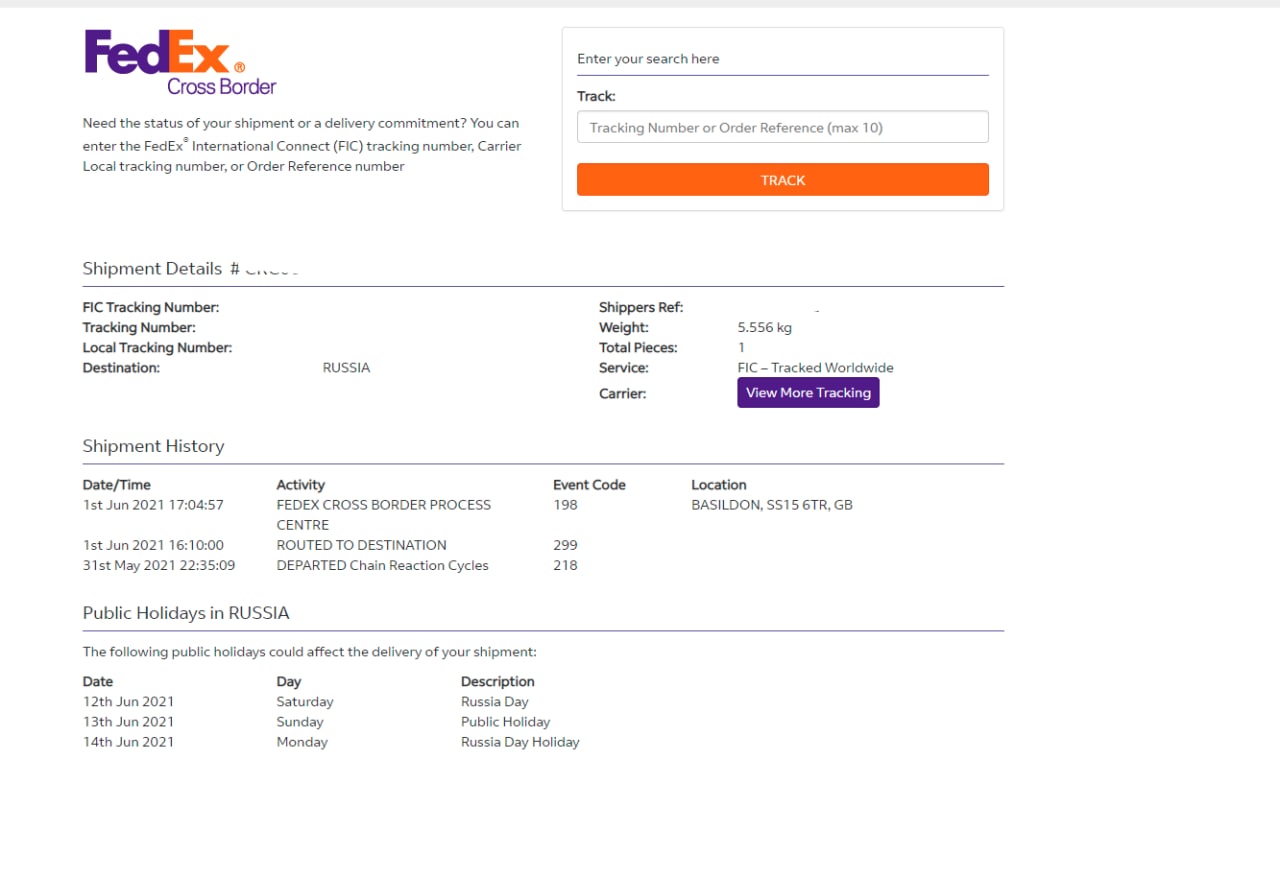
Task: Click the 1st Jun 2021 17:04:57 timestamp
Action: [153, 505]
